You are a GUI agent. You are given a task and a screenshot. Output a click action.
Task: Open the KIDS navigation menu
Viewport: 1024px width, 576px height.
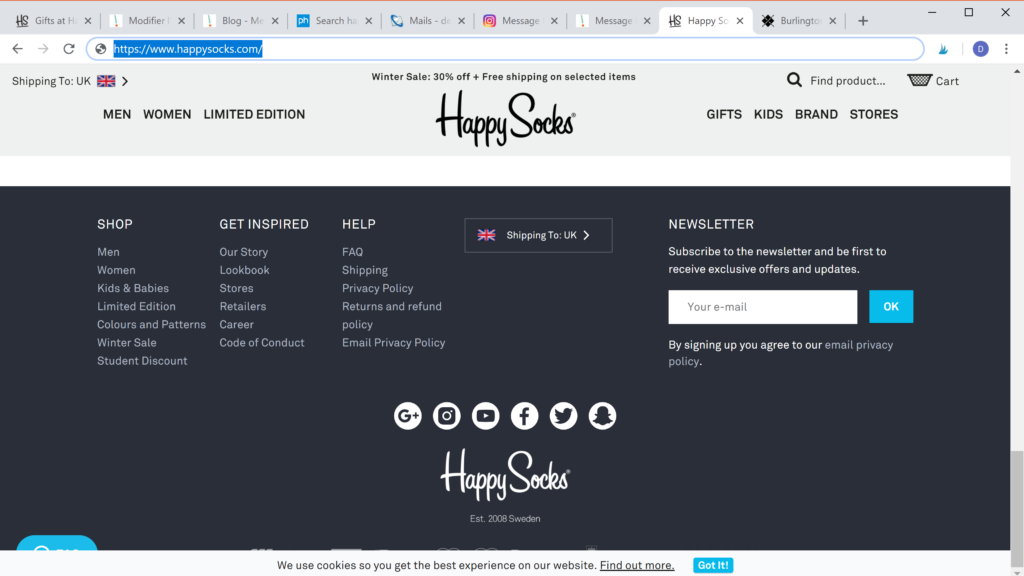coord(768,114)
